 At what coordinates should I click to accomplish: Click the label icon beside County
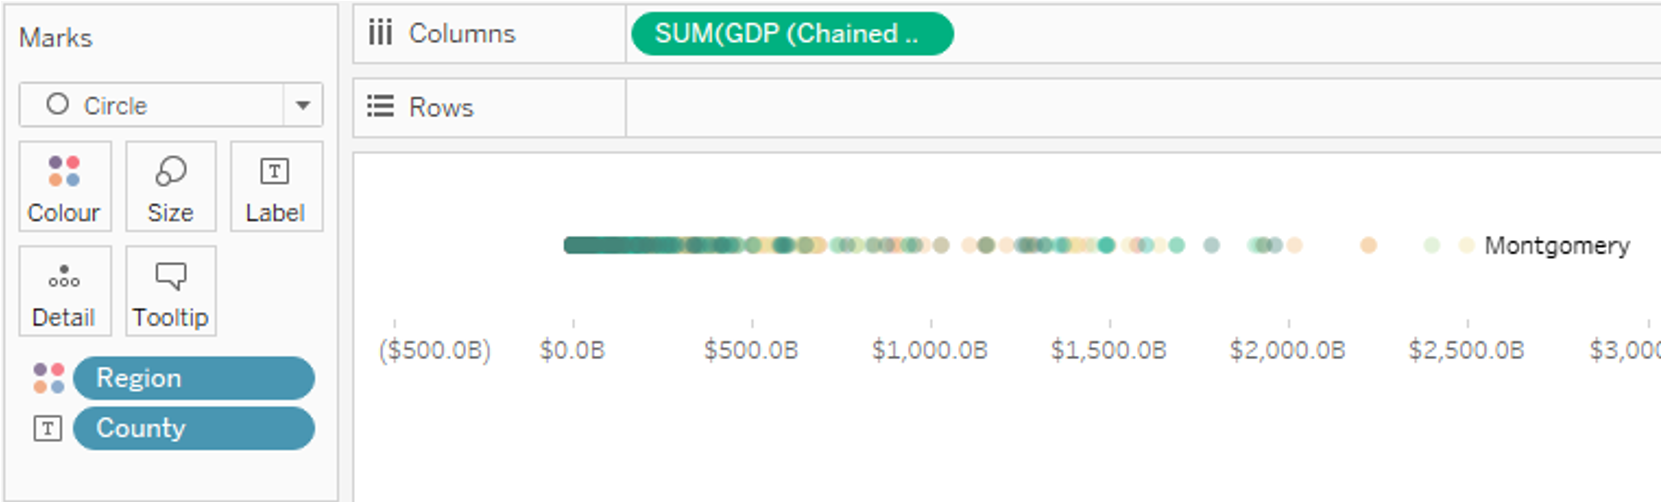[47, 429]
